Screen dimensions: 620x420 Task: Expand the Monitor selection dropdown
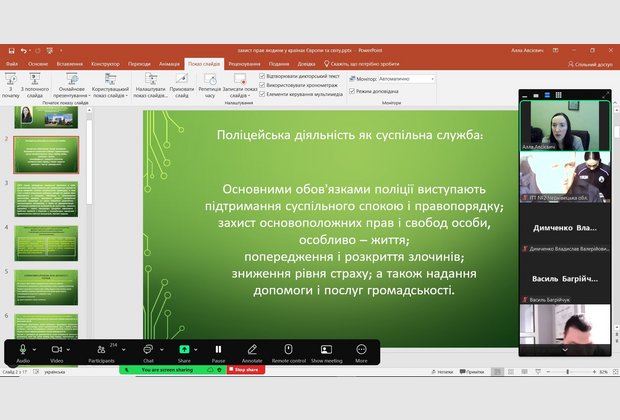click(433, 78)
